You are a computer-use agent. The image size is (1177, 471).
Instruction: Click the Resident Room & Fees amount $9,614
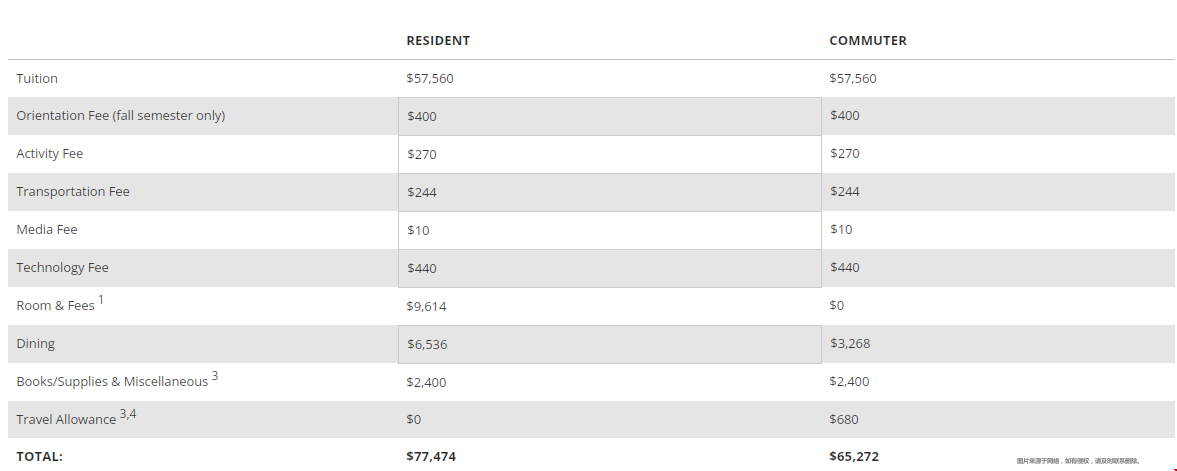[426, 306]
